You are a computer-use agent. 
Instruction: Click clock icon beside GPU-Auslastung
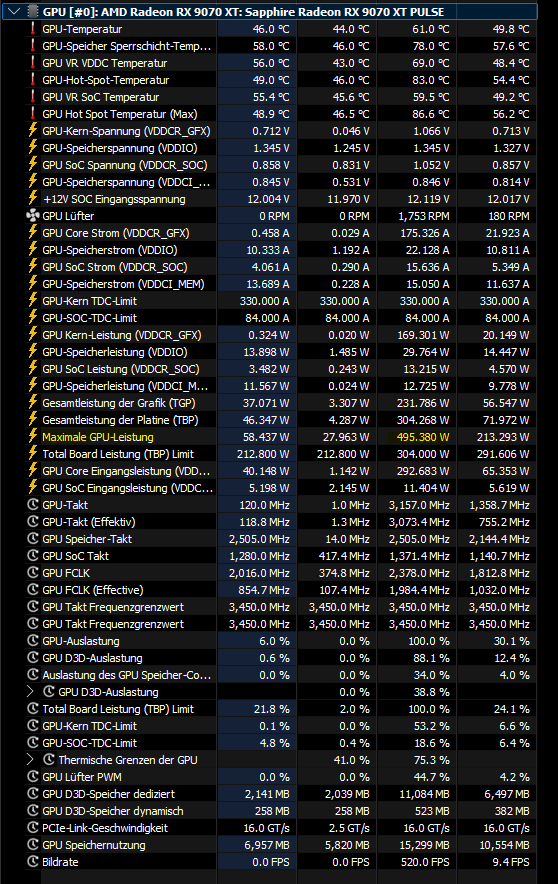[33, 640]
